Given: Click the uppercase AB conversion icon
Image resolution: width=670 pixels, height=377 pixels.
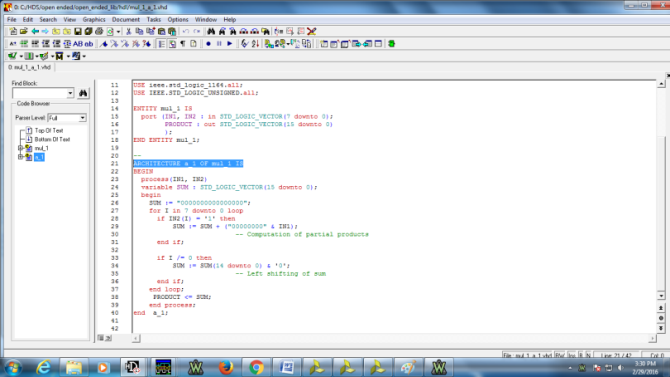Looking at the screenshot, I should tap(78, 44).
